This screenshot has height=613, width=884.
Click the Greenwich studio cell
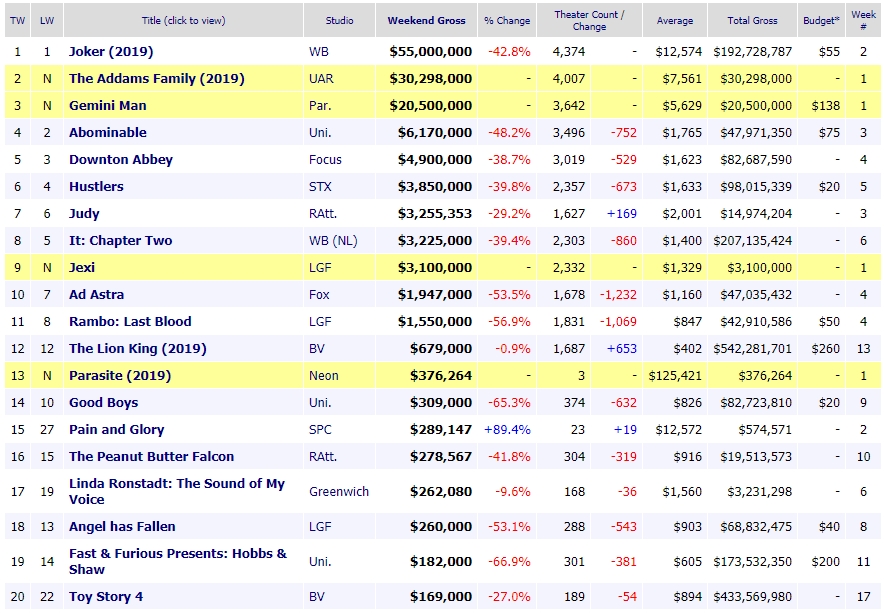339,492
